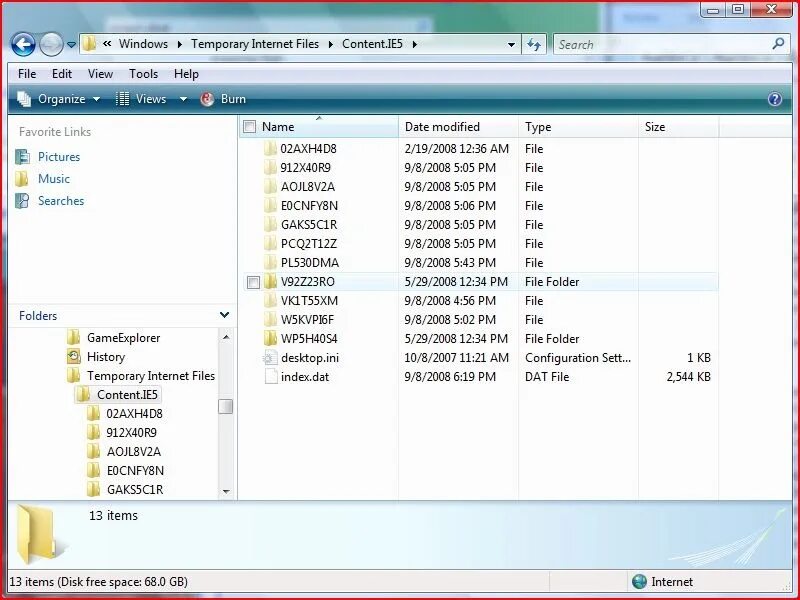This screenshot has width=800, height=600.
Task: Select the WP5H40S4 folder icon
Action: 270,338
